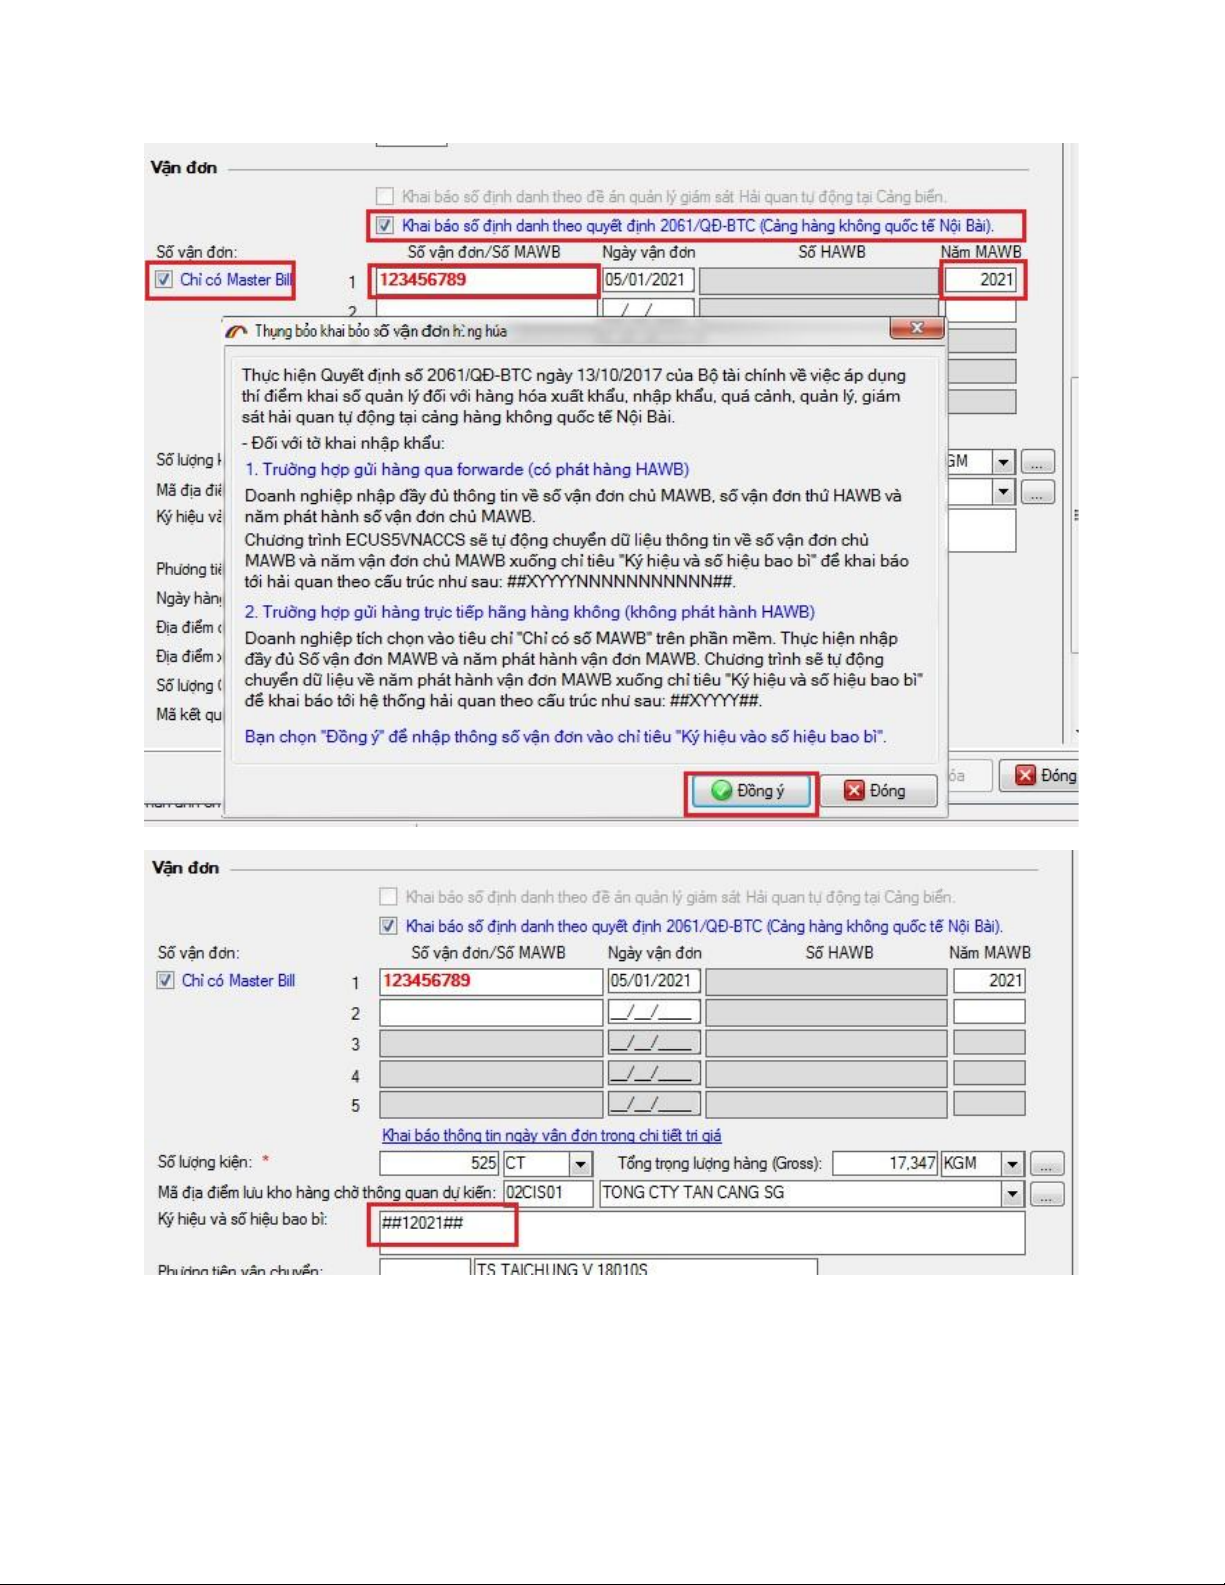1225x1585 pixels.
Task: Click the TONG CTY TAN CANG SG warehouse name field
Action: [x=800, y=1193]
